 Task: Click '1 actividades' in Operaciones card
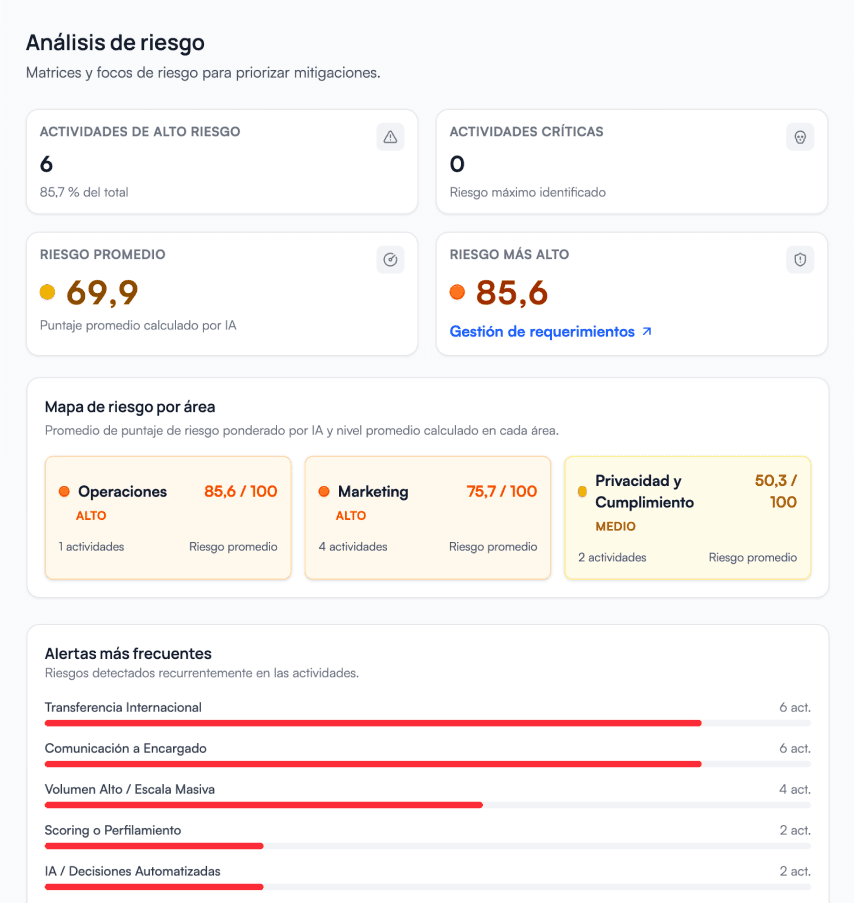(x=92, y=547)
